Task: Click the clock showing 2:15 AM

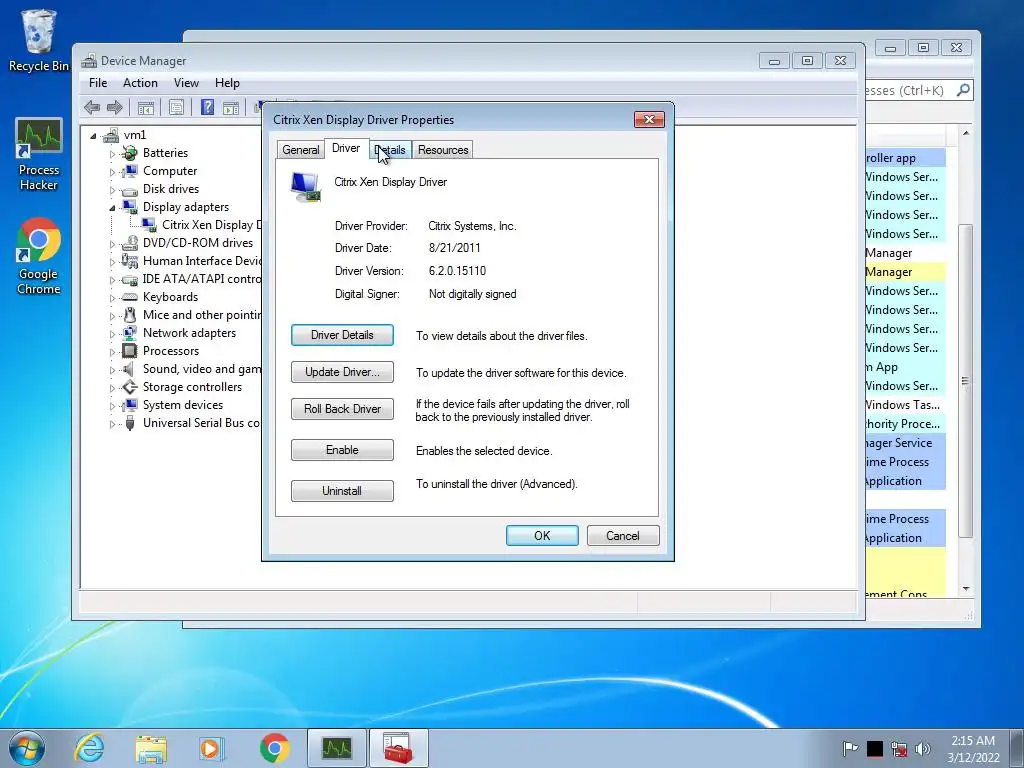Action: pyautogui.click(x=973, y=741)
